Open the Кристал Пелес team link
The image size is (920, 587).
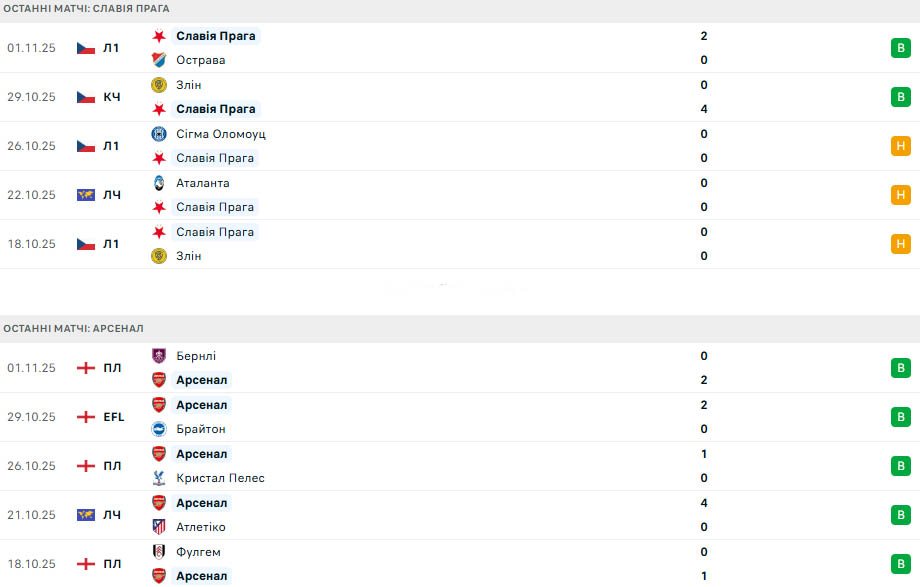tap(222, 478)
